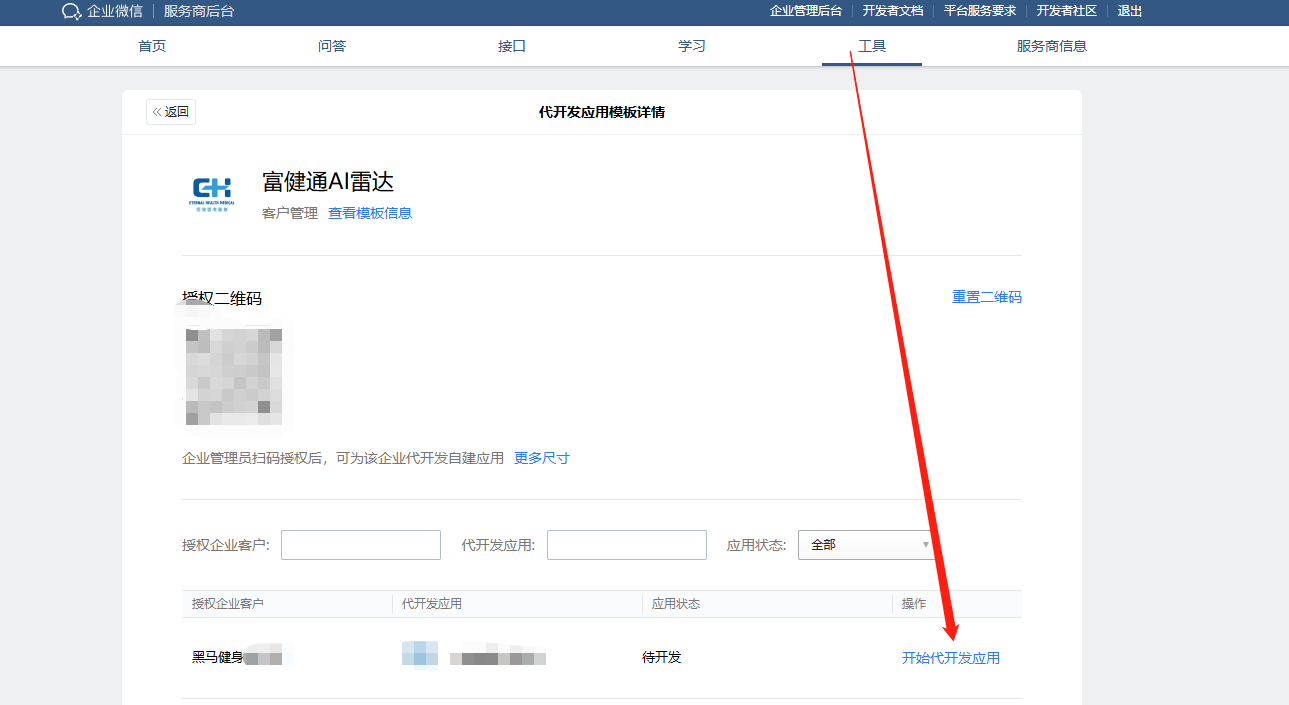Click the 代开发应用模板详情 page title
1289x705 pixels.
tap(602, 112)
